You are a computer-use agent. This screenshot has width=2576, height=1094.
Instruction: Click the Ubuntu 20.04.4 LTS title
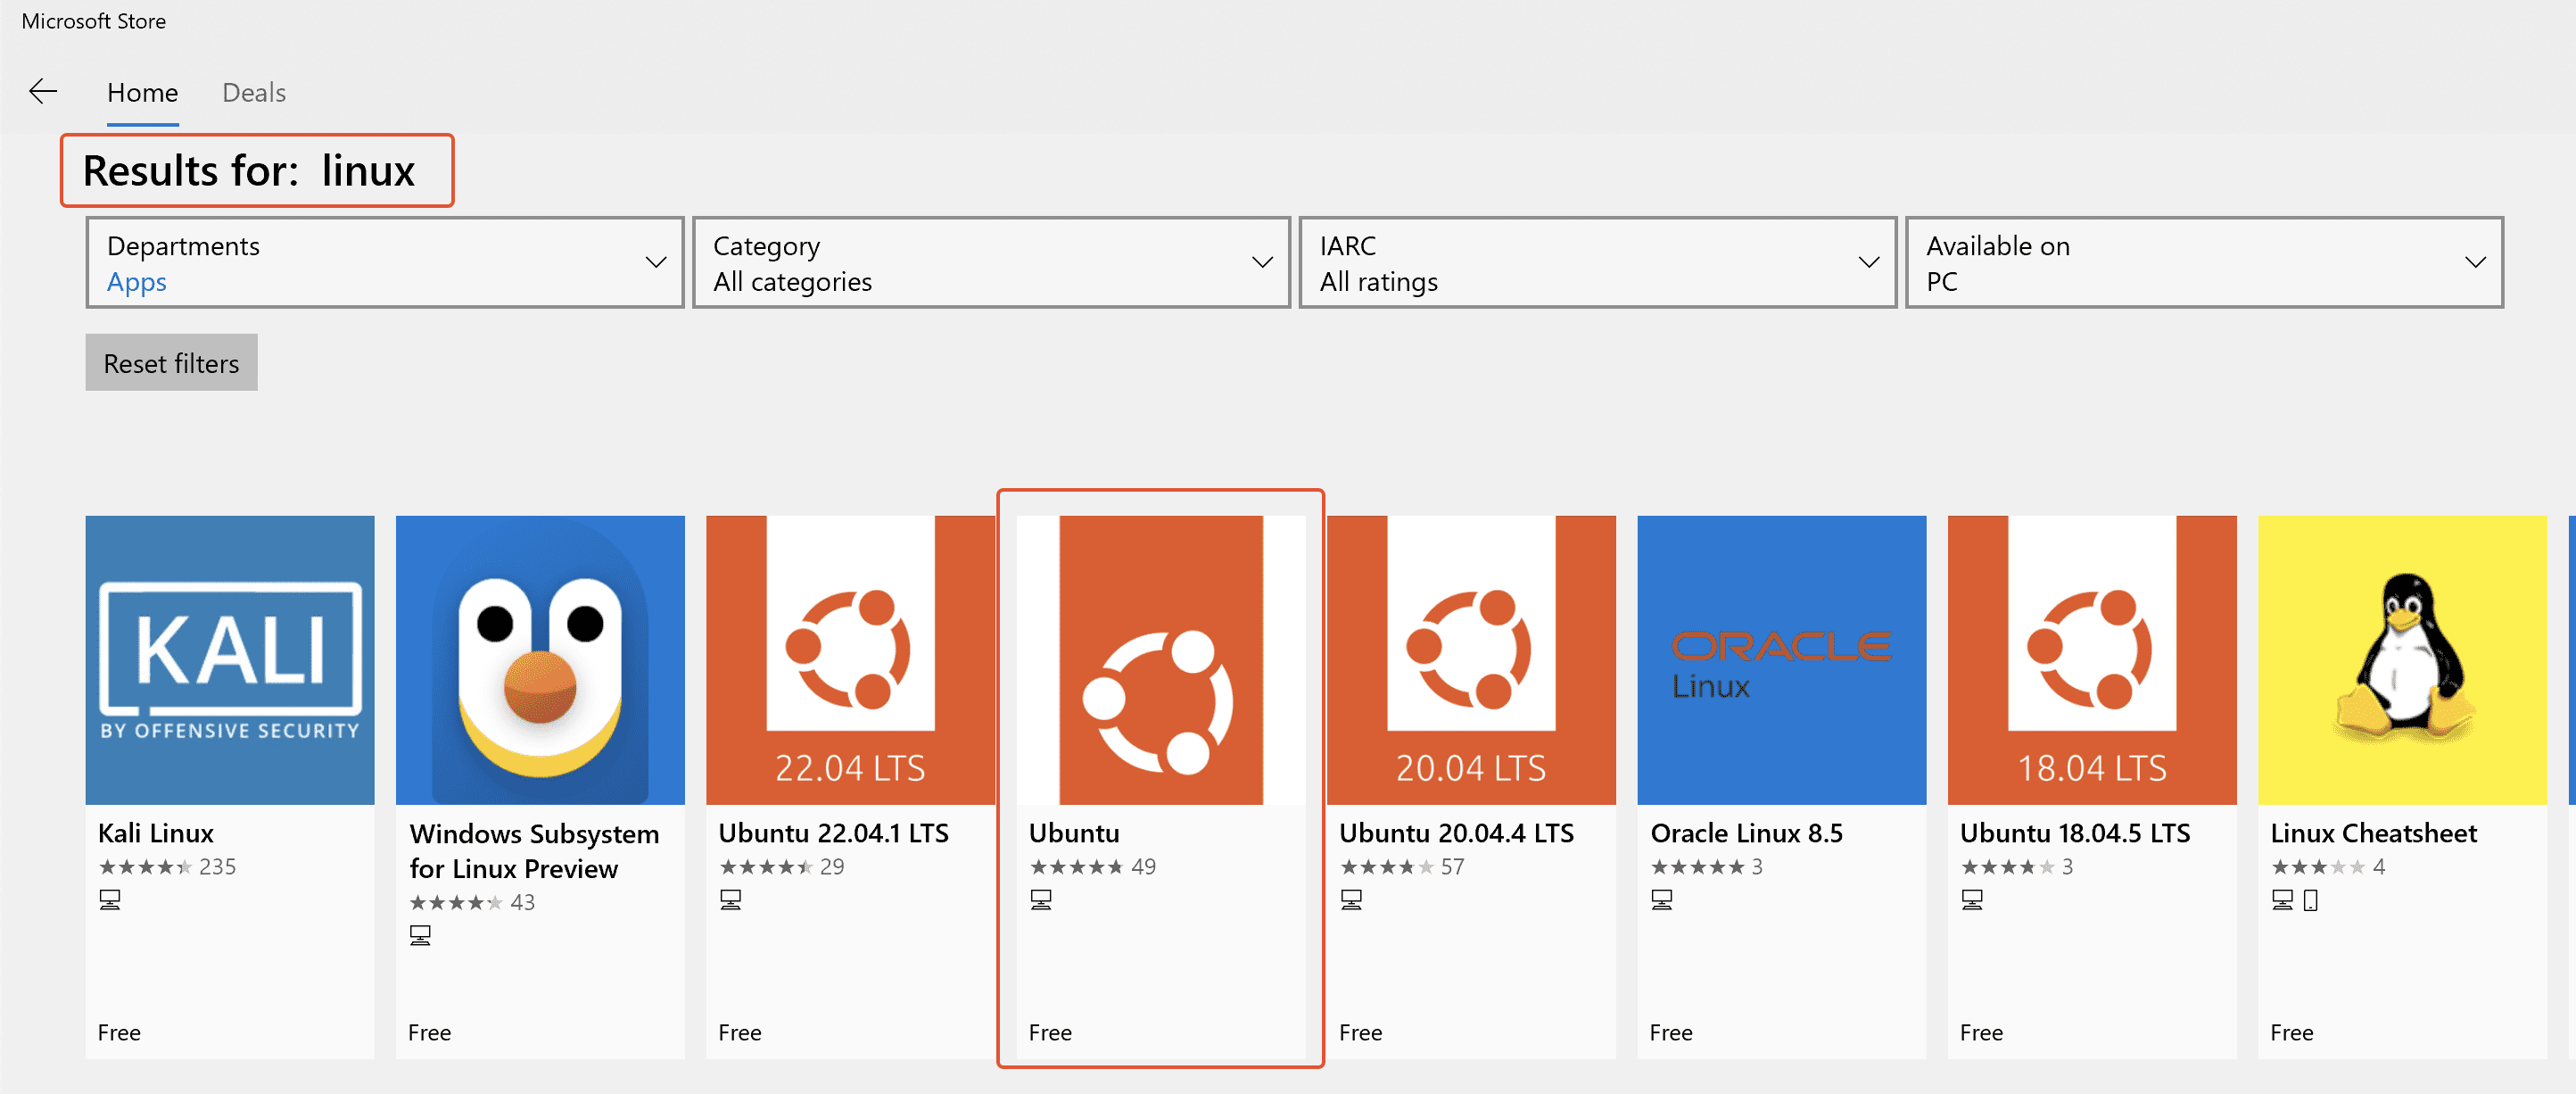(1456, 833)
